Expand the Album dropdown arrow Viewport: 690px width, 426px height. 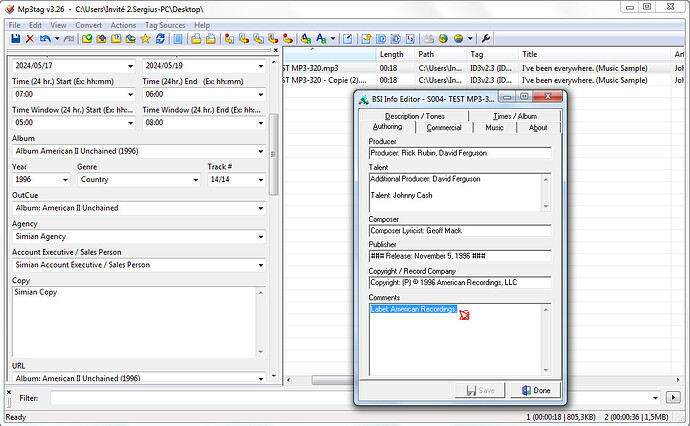point(261,151)
